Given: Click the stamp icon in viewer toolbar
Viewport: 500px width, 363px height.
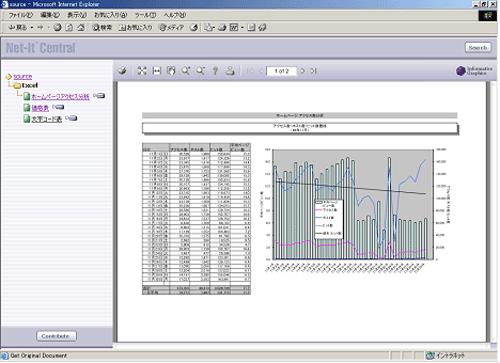Looking at the screenshot, I should click(230, 71).
